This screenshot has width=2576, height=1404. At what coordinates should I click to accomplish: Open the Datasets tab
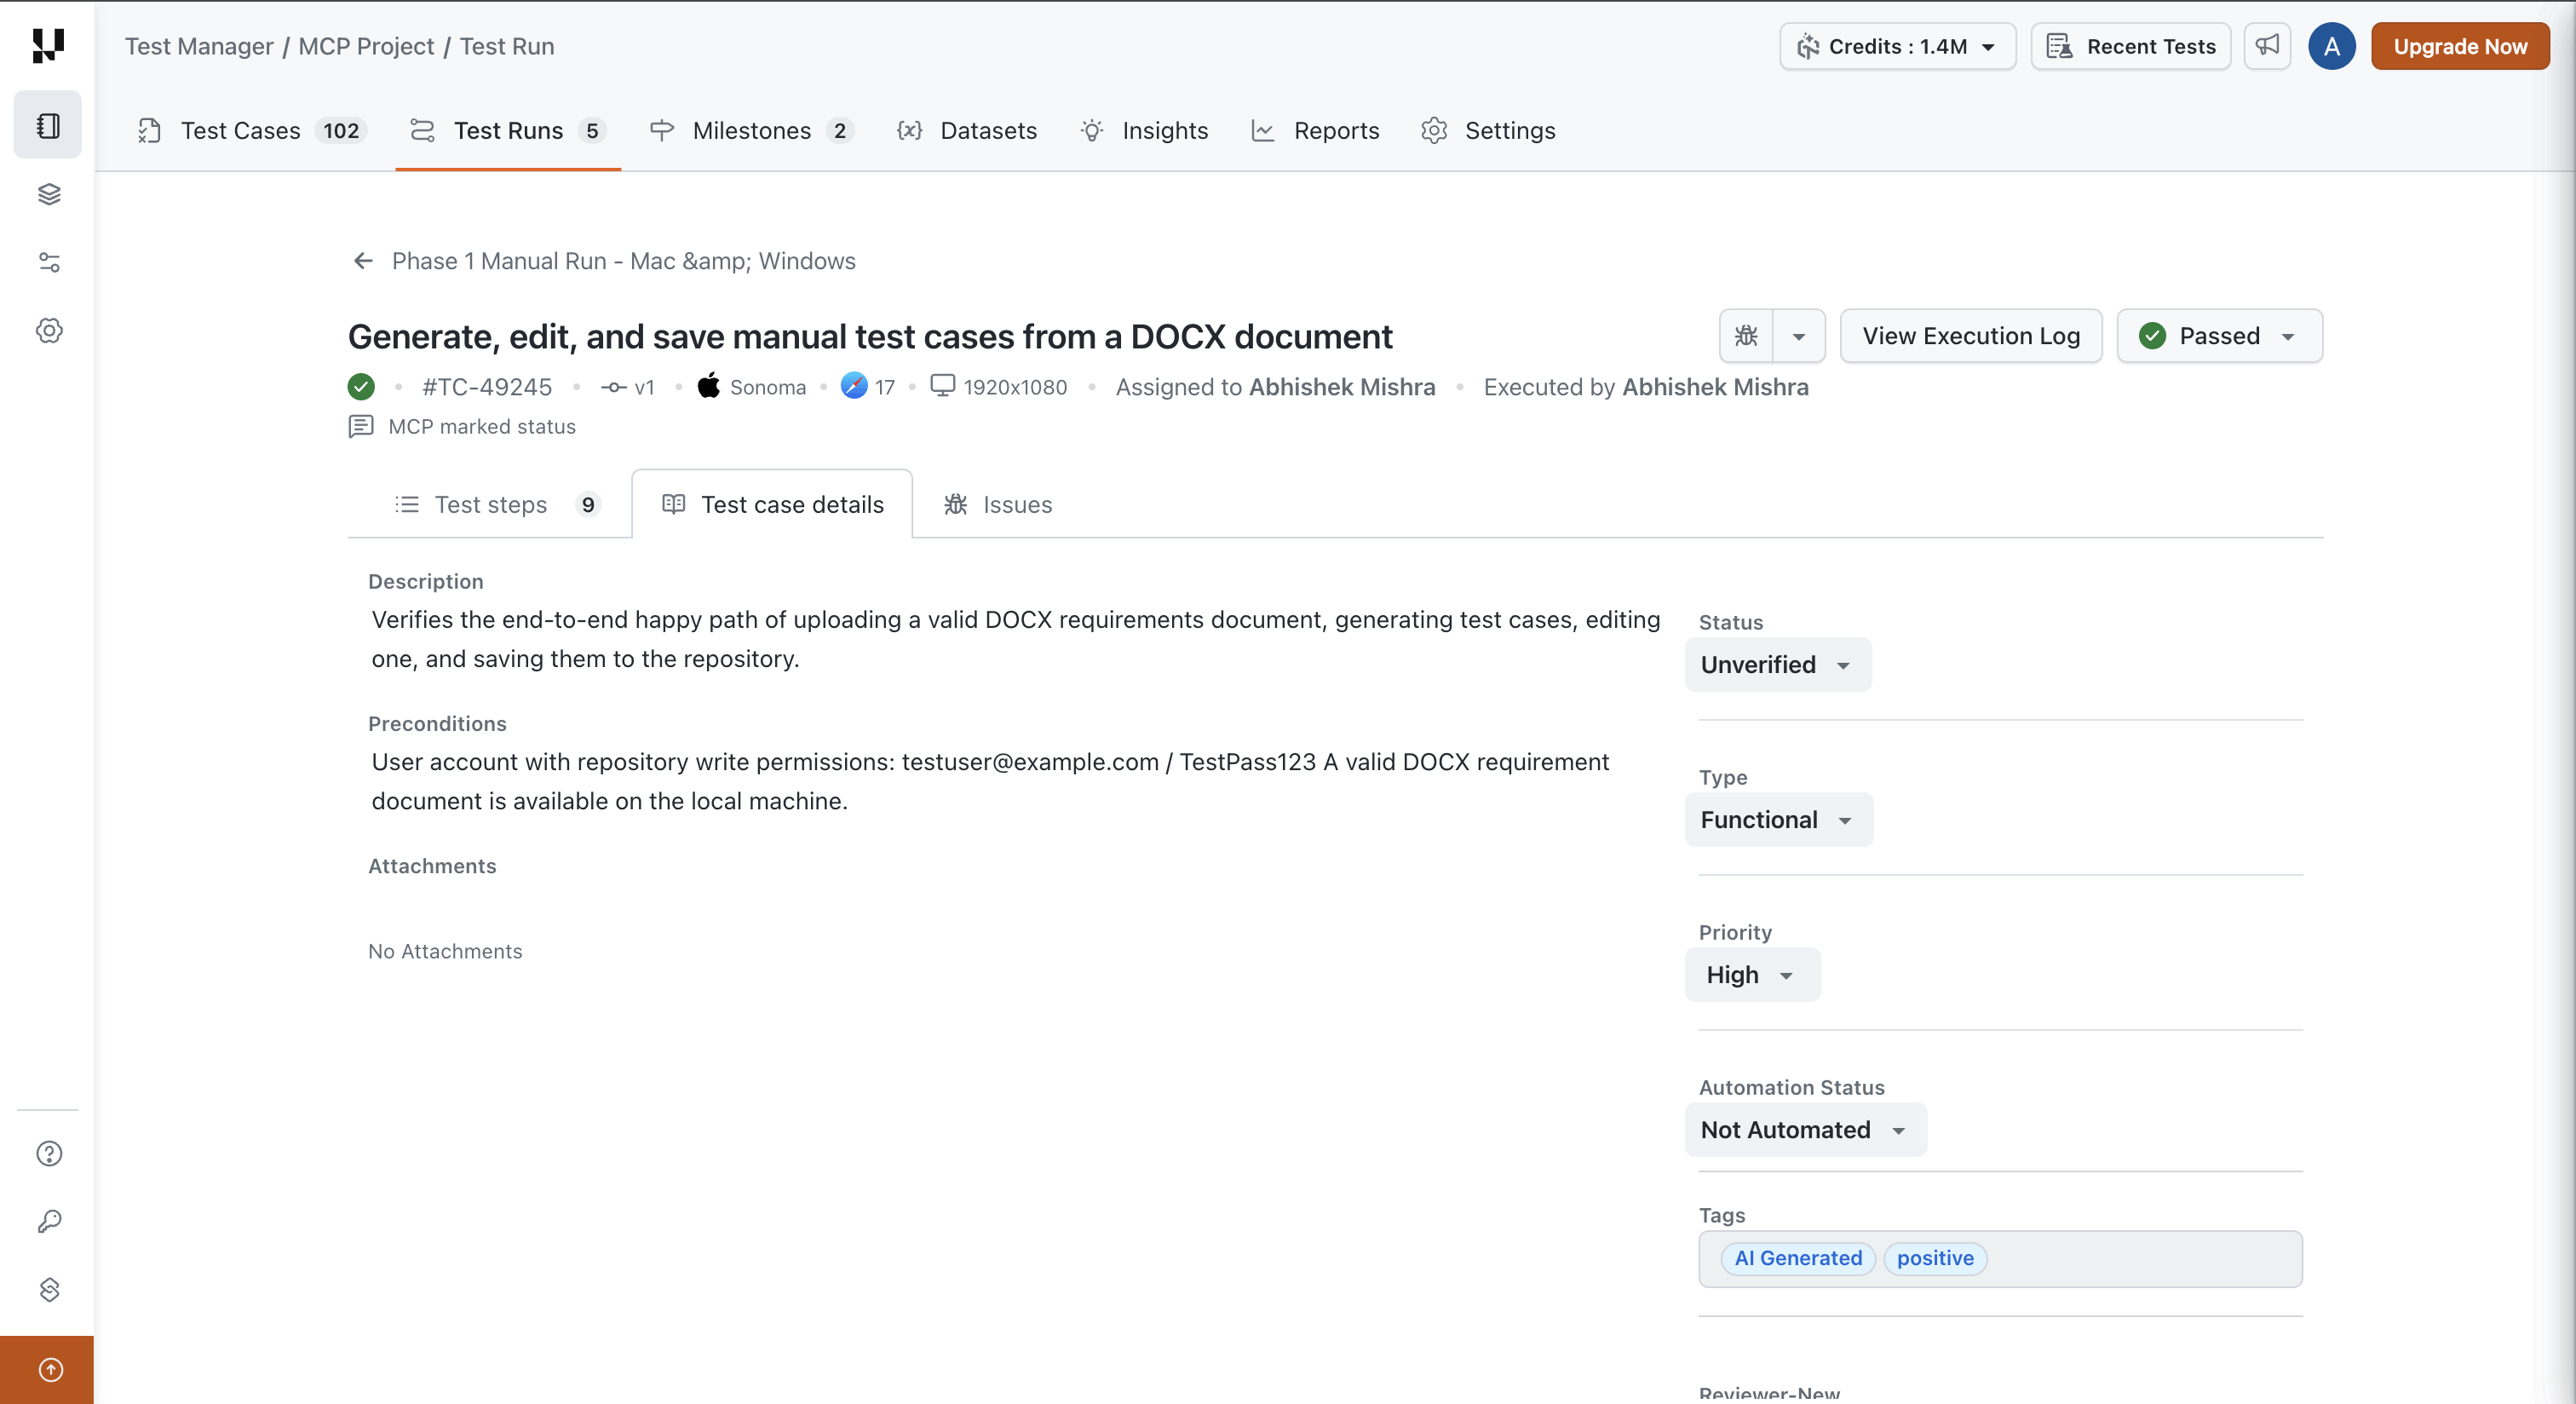(967, 131)
